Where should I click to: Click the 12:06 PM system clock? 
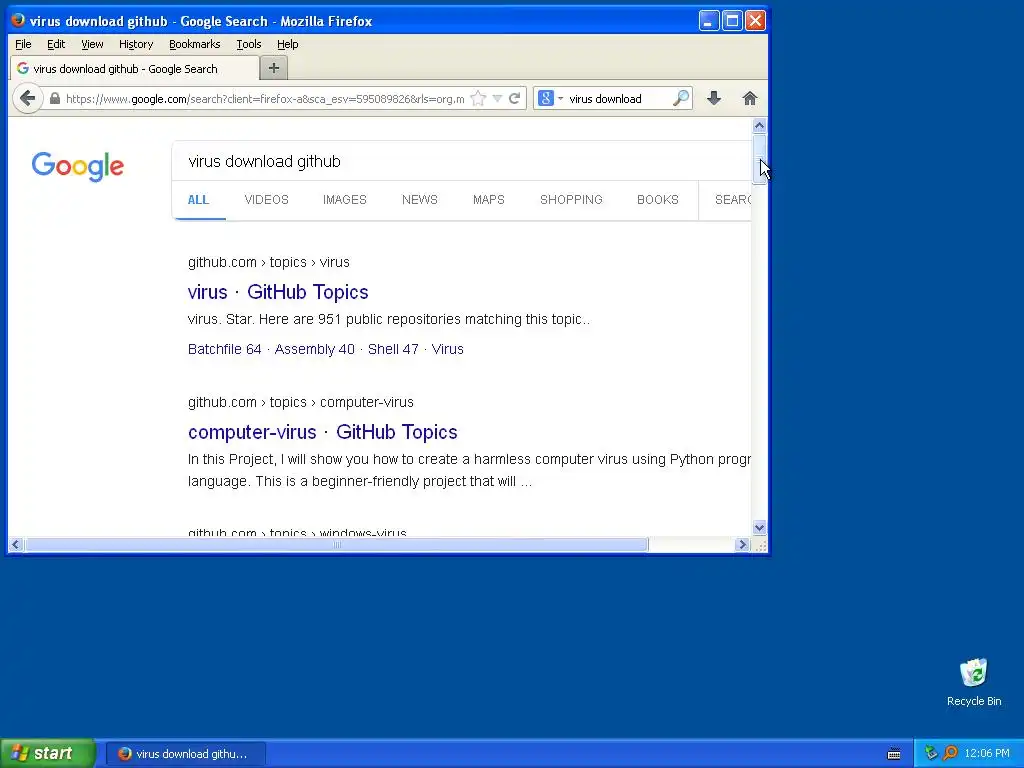[987, 754]
